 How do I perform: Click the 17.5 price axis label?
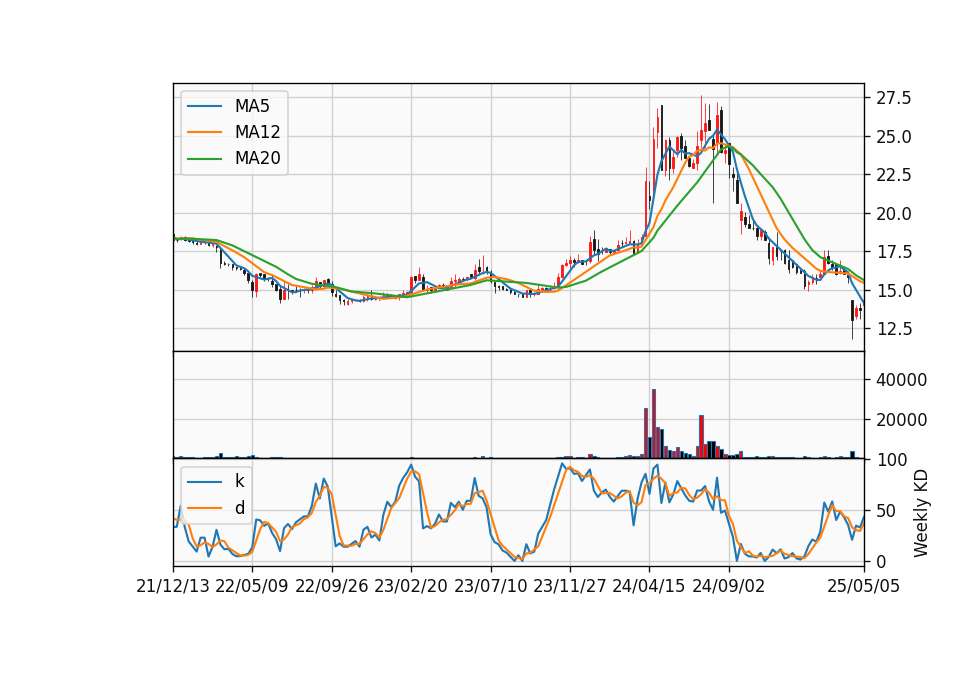tap(894, 252)
